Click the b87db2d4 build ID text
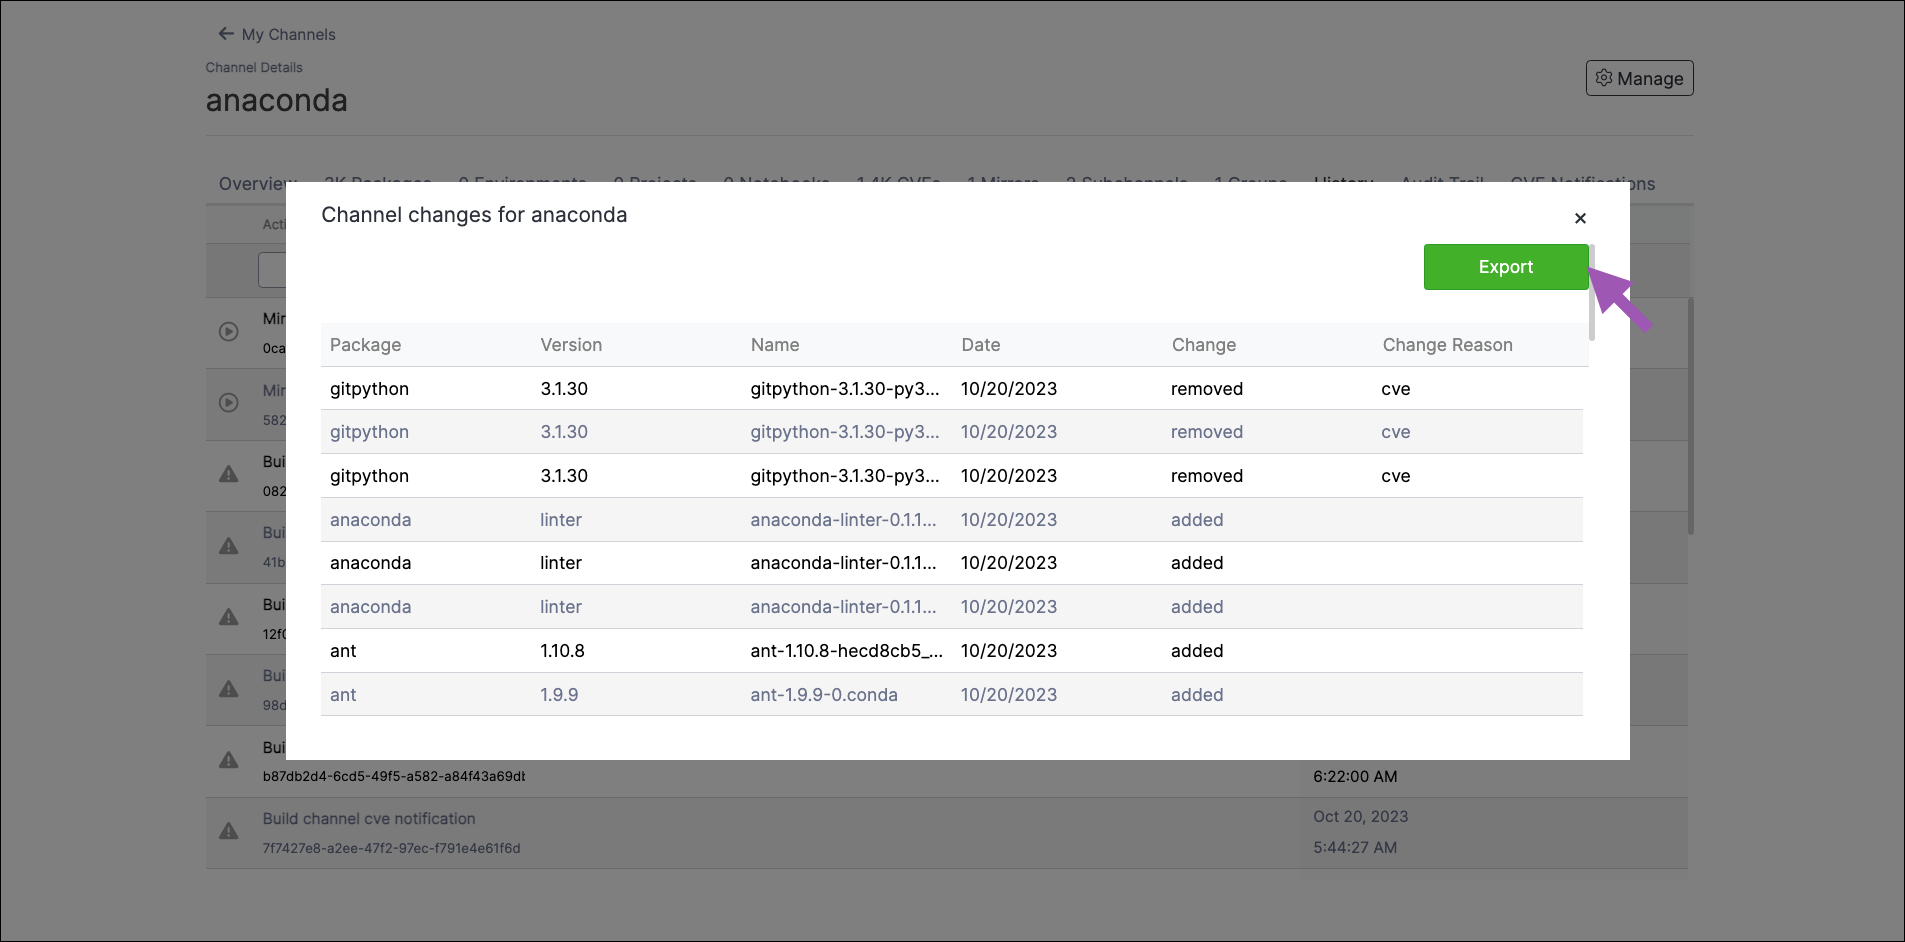 (393, 776)
